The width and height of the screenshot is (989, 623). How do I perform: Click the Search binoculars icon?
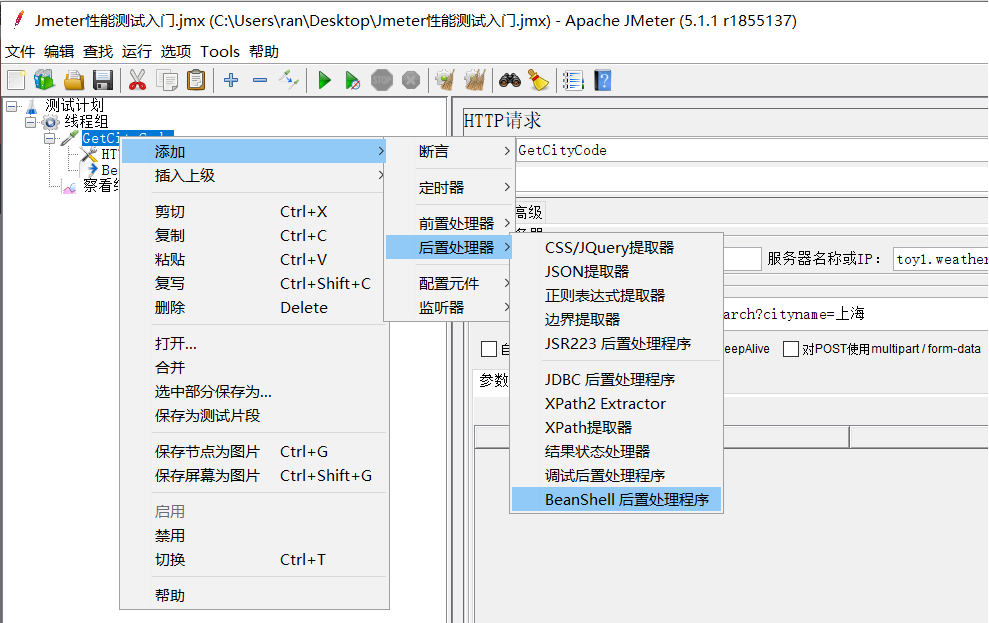510,81
